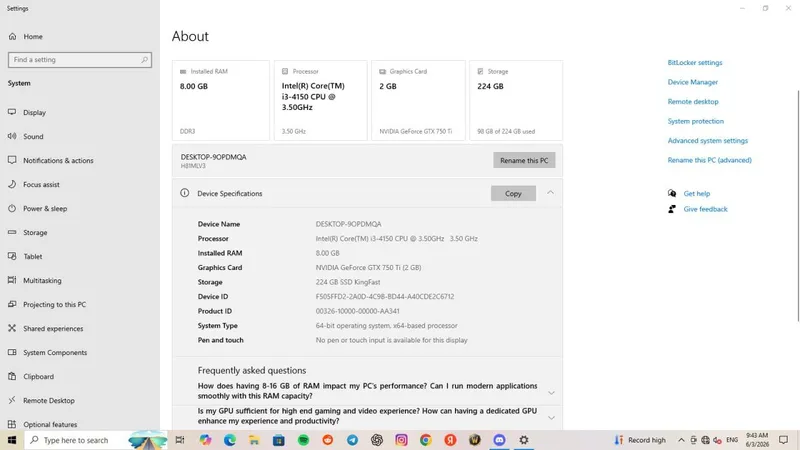The width and height of the screenshot is (800, 450).
Task: Open System protection link
Action: [x=695, y=121]
